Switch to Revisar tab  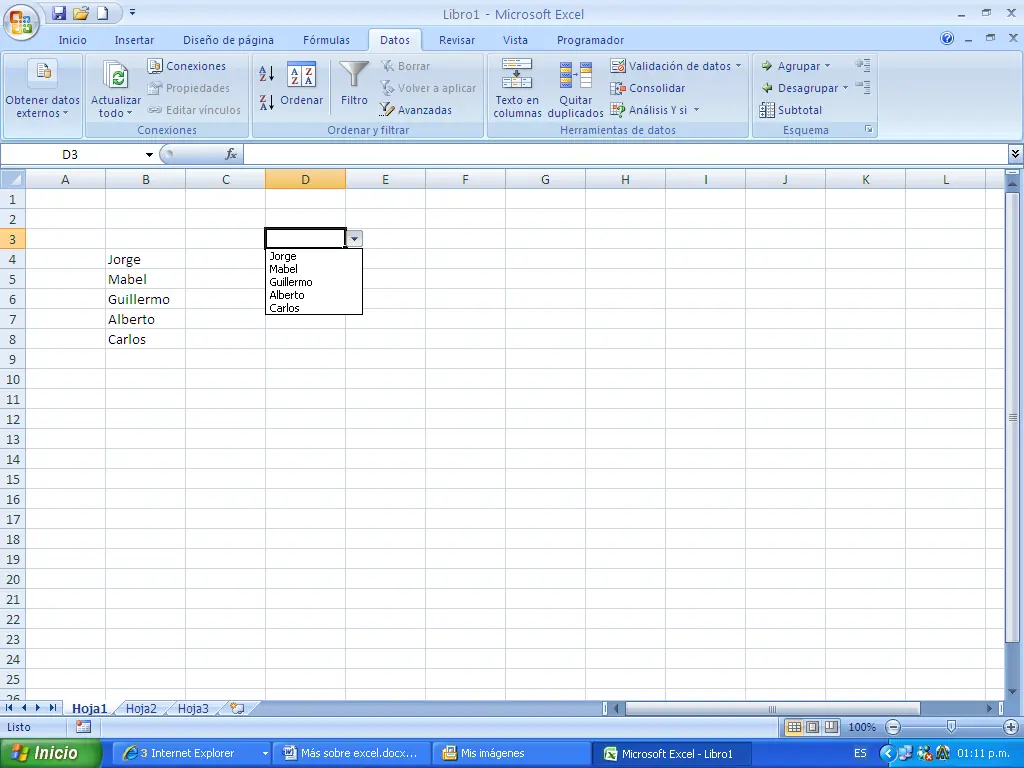point(457,40)
